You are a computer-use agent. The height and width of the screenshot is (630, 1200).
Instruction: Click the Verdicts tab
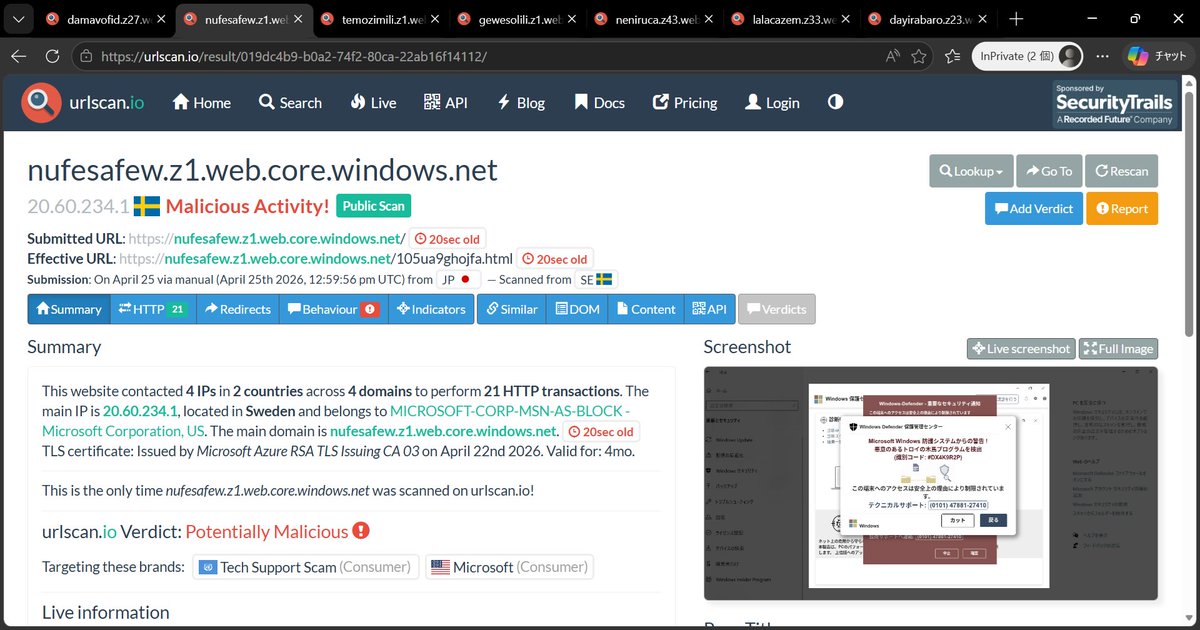pyautogui.click(x=776, y=309)
